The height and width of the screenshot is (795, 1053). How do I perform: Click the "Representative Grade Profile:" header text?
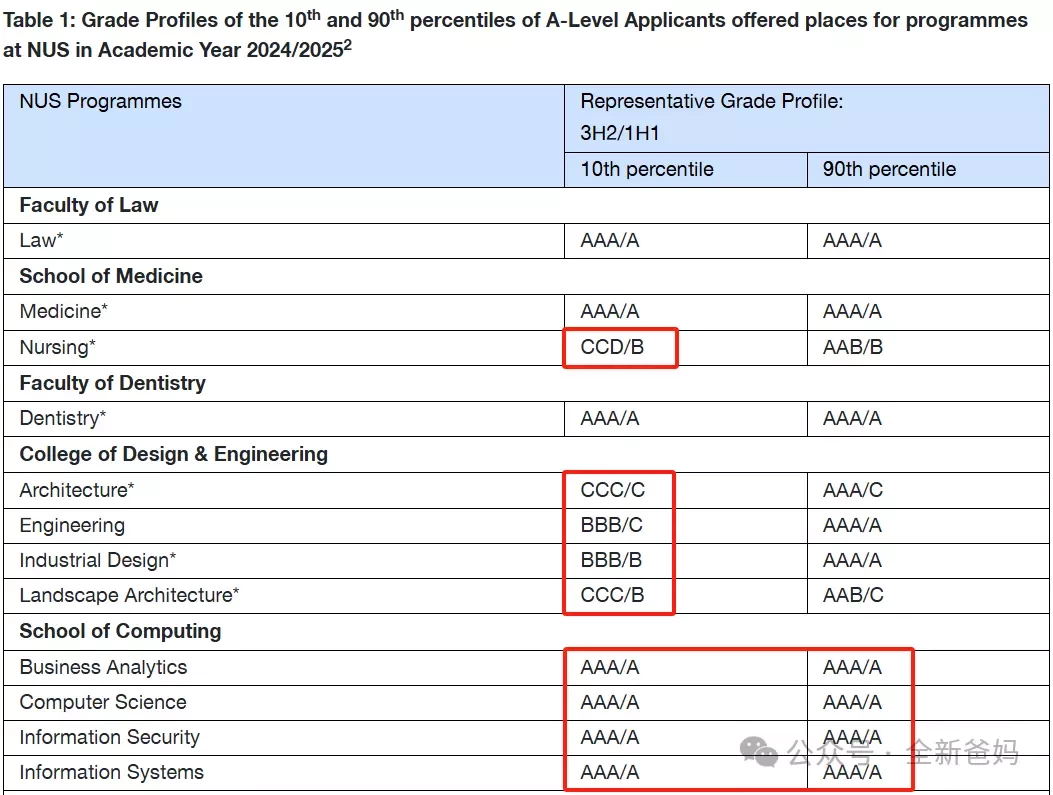[x=711, y=101]
